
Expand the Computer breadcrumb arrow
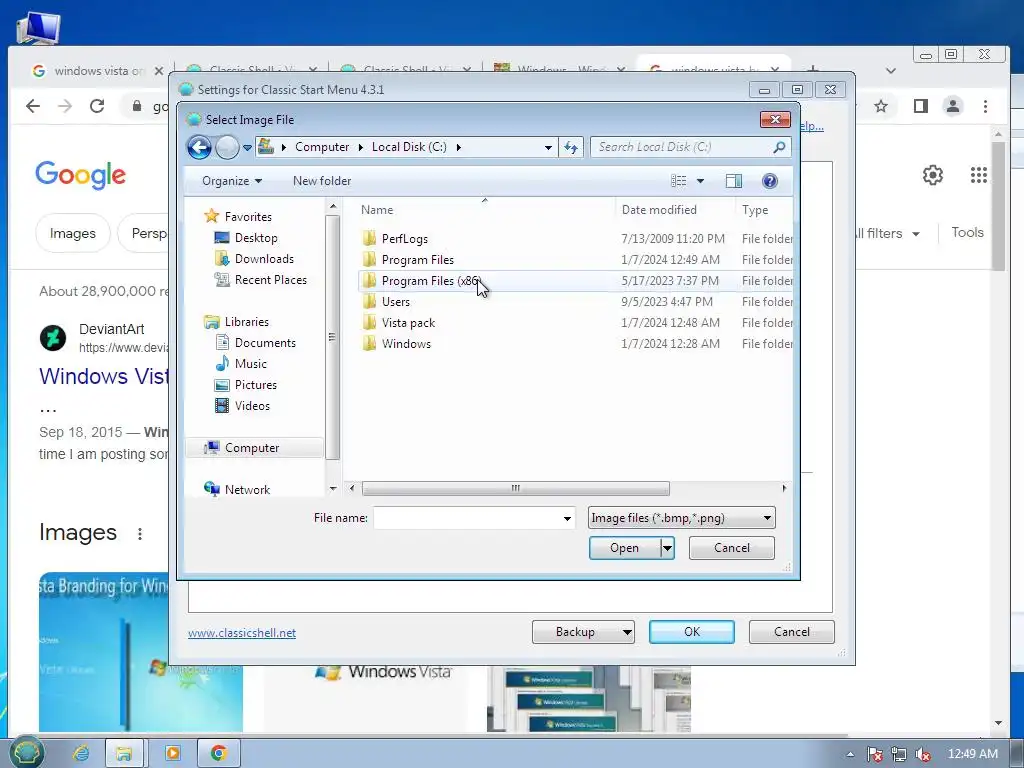[360, 148]
